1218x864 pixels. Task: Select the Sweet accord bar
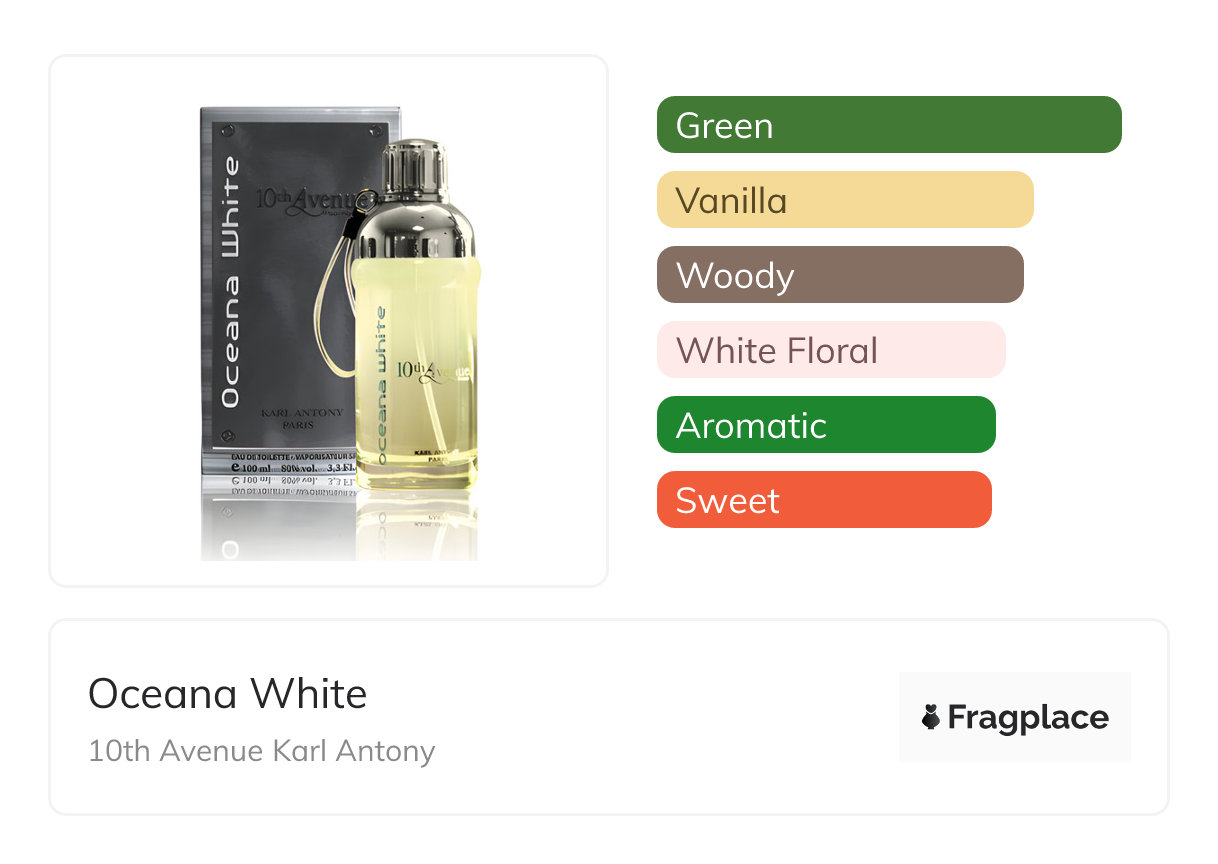824,500
